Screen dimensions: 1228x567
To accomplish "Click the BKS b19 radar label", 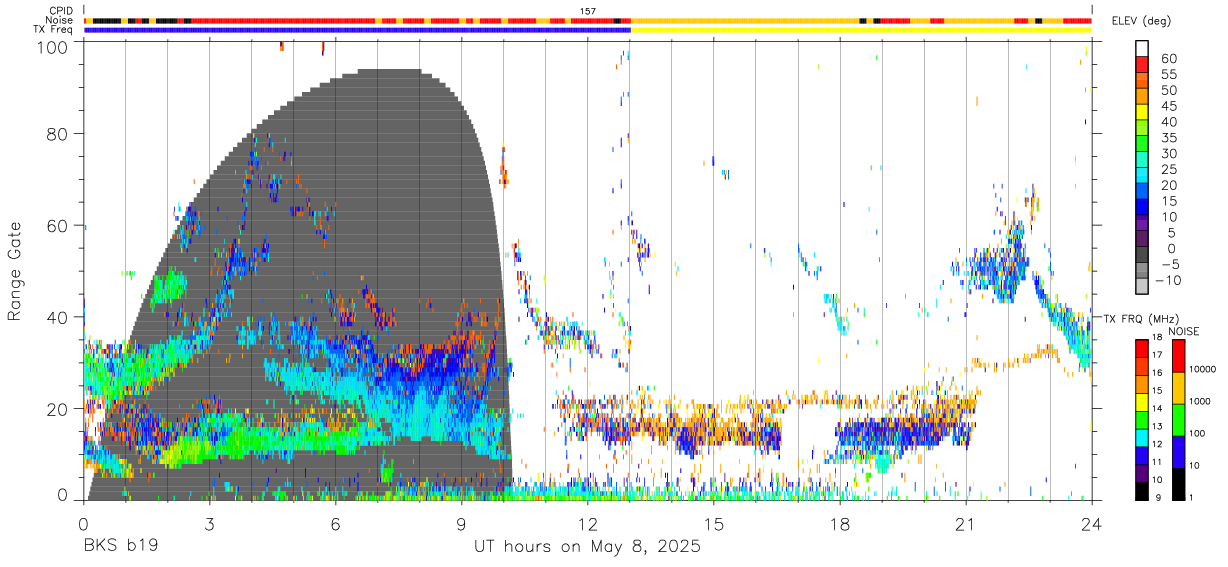I will click(x=120, y=547).
